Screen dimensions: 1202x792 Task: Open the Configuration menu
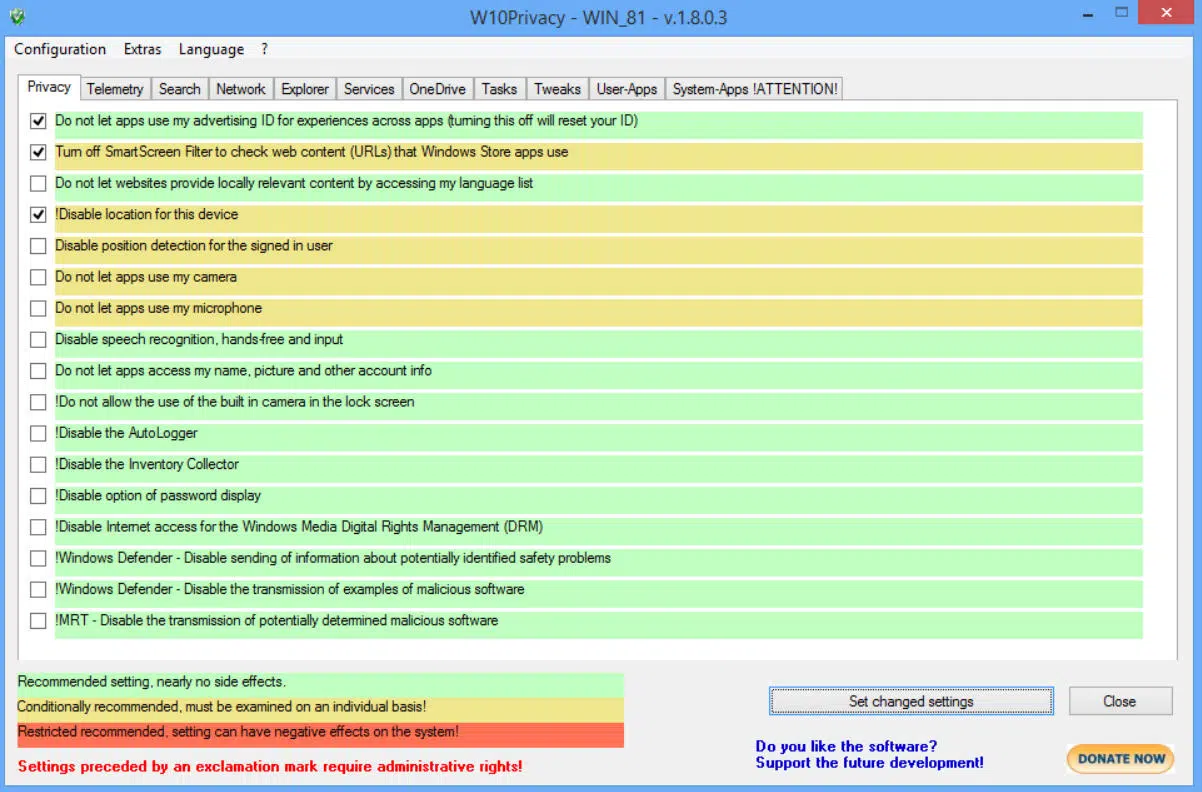60,49
